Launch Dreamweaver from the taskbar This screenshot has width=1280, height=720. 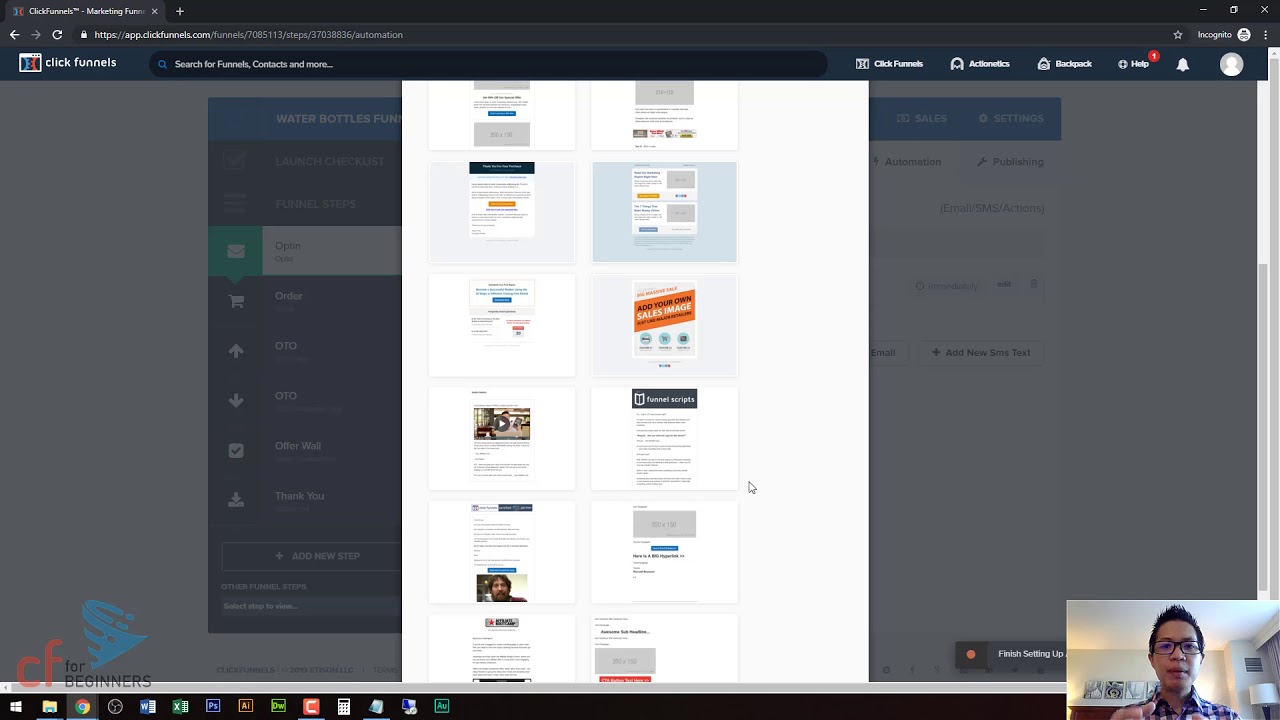pos(278,707)
